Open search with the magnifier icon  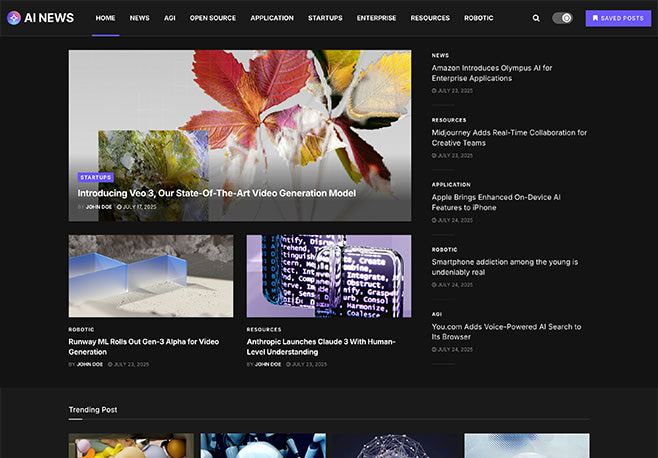click(536, 18)
